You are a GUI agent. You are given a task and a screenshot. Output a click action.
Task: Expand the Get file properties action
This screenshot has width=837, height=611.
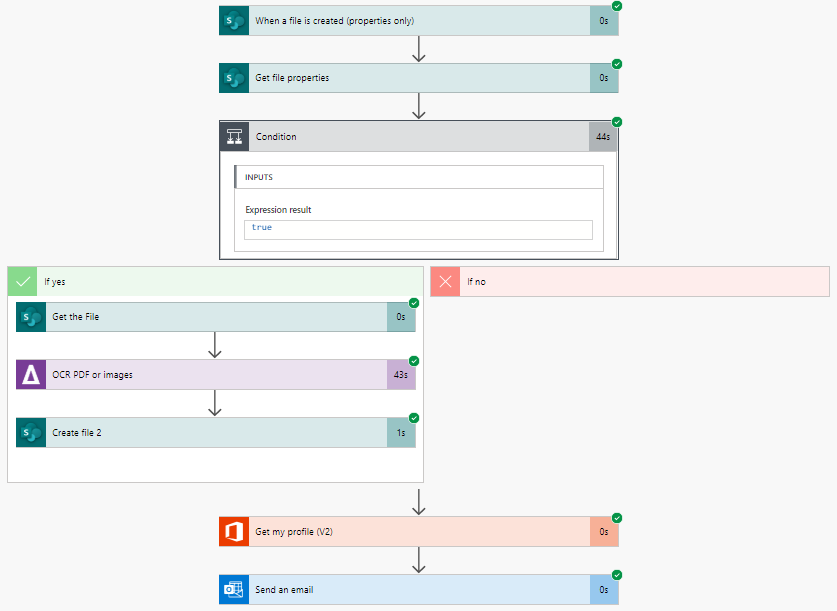[x=400, y=77]
